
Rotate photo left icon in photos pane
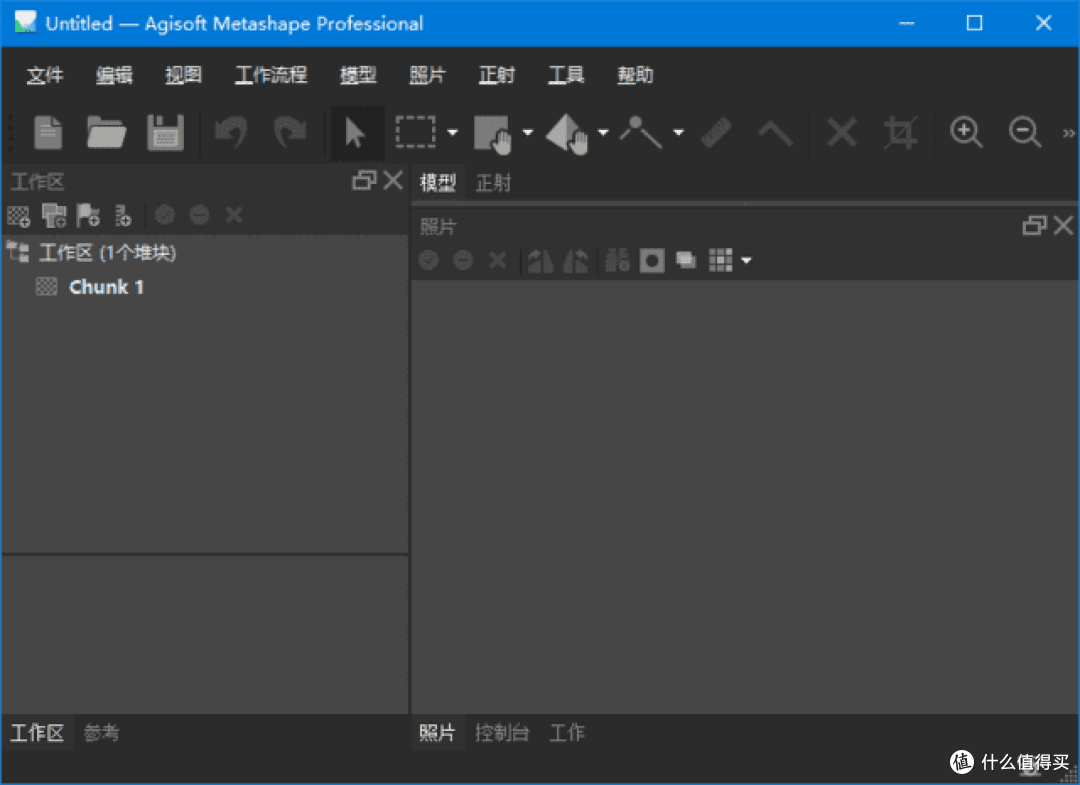click(x=540, y=260)
